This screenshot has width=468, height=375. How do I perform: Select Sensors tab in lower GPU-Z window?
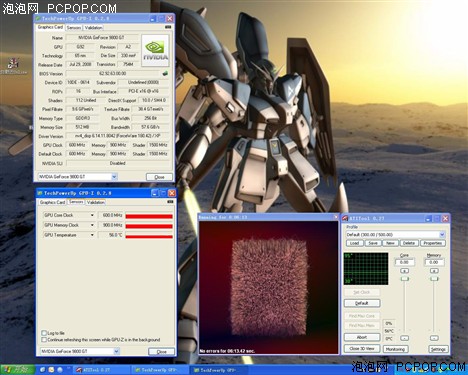click(76, 202)
